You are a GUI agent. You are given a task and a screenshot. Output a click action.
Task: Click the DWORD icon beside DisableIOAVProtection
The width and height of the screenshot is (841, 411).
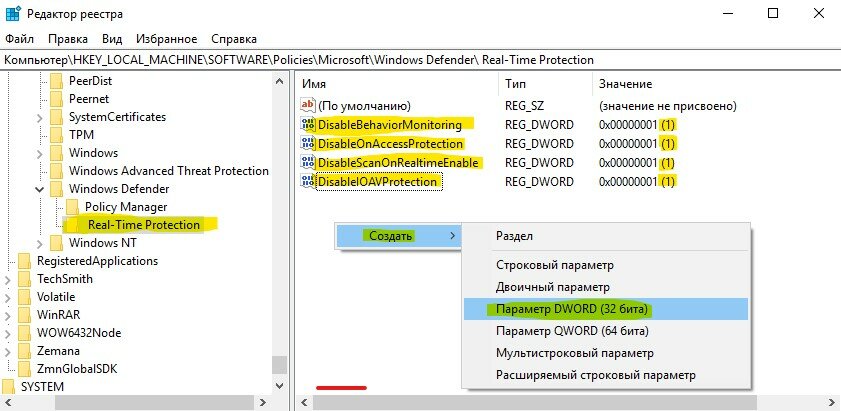click(x=308, y=181)
